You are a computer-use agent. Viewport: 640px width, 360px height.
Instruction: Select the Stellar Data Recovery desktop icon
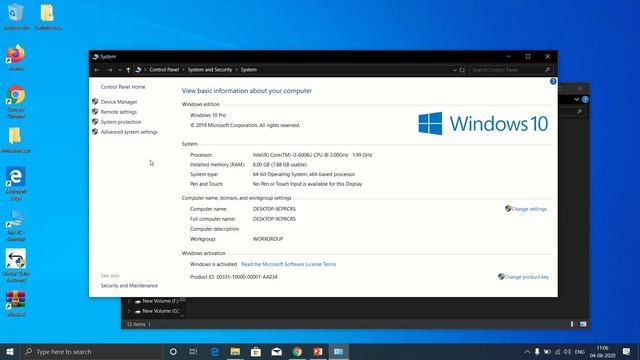[x=16, y=265]
